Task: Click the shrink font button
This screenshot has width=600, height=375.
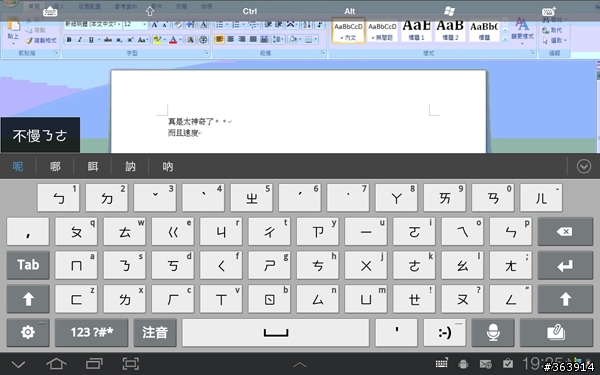Action: point(165,24)
